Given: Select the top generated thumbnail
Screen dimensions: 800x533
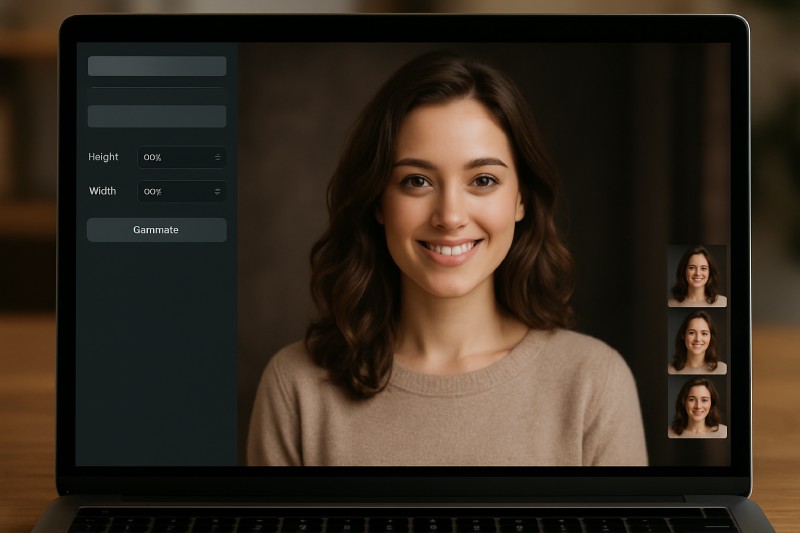Looking at the screenshot, I should [x=697, y=275].
